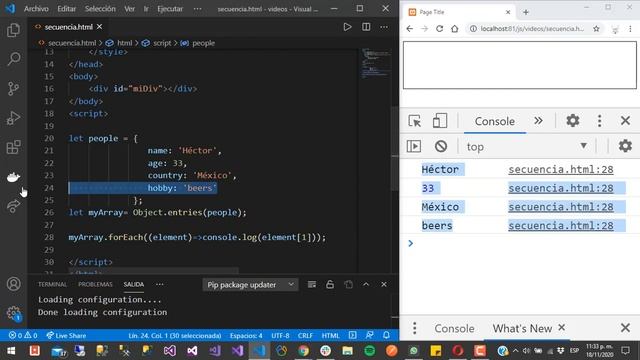This screenshot has width=640, height=360.
Task: Open the Ejecutar menu
Action: [170, 9]
